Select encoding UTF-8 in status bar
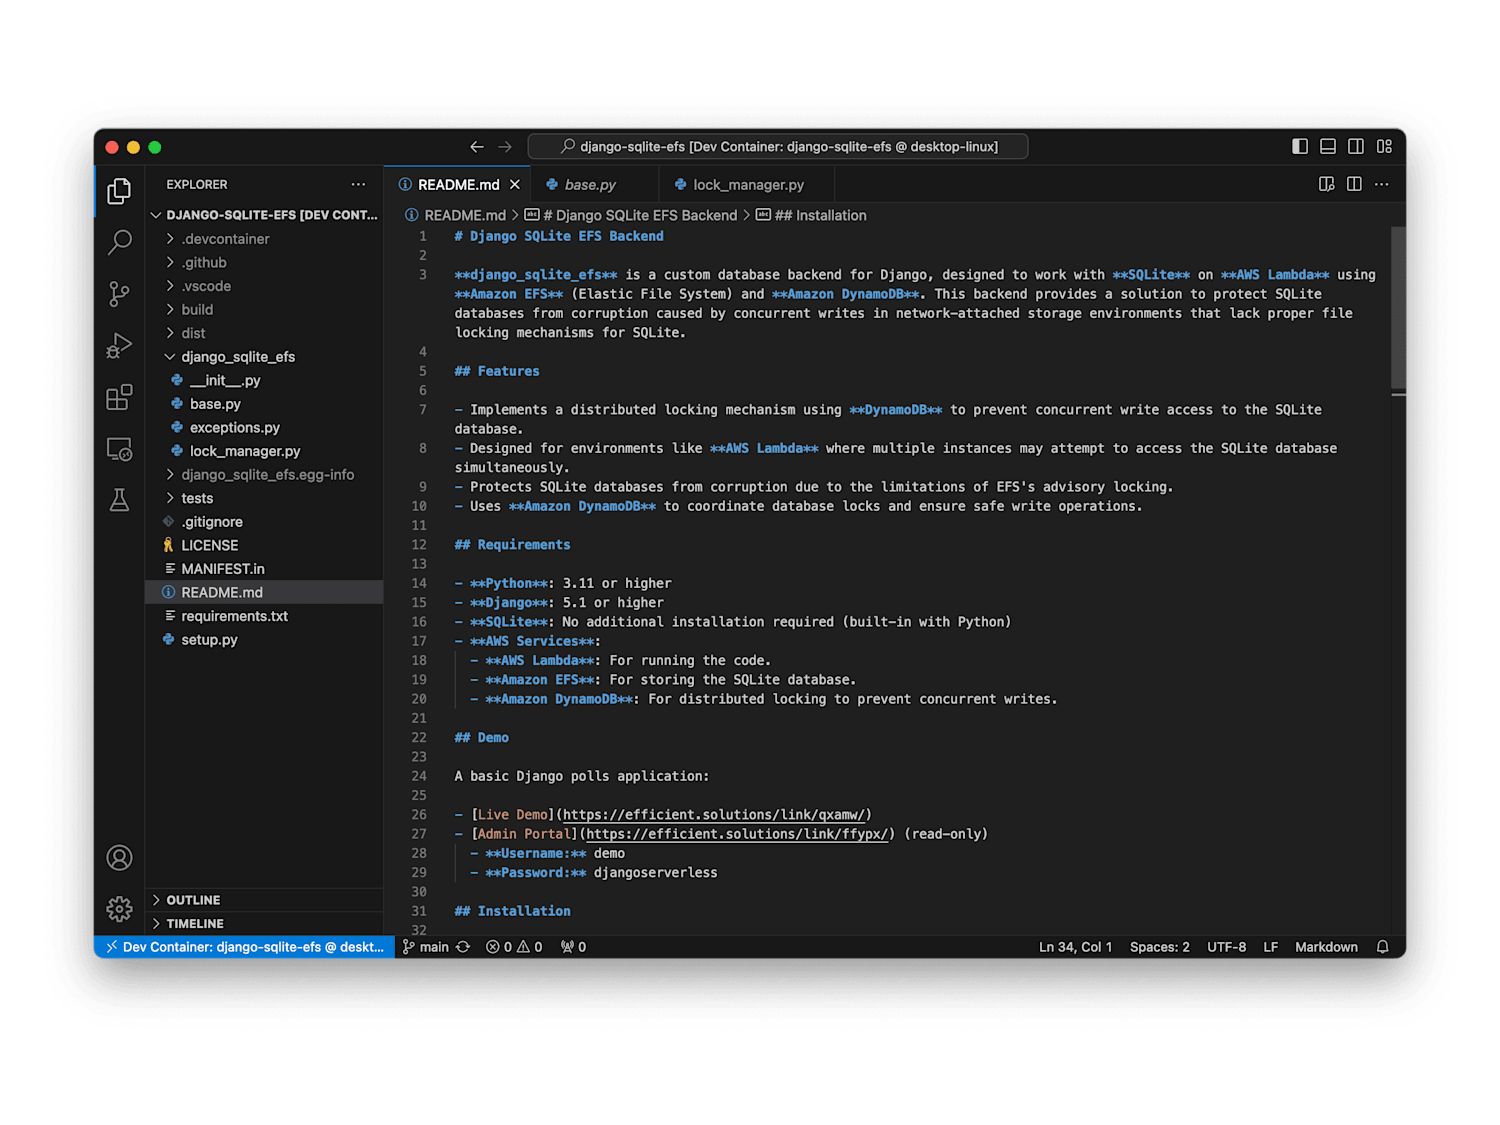 point(1227,947)
